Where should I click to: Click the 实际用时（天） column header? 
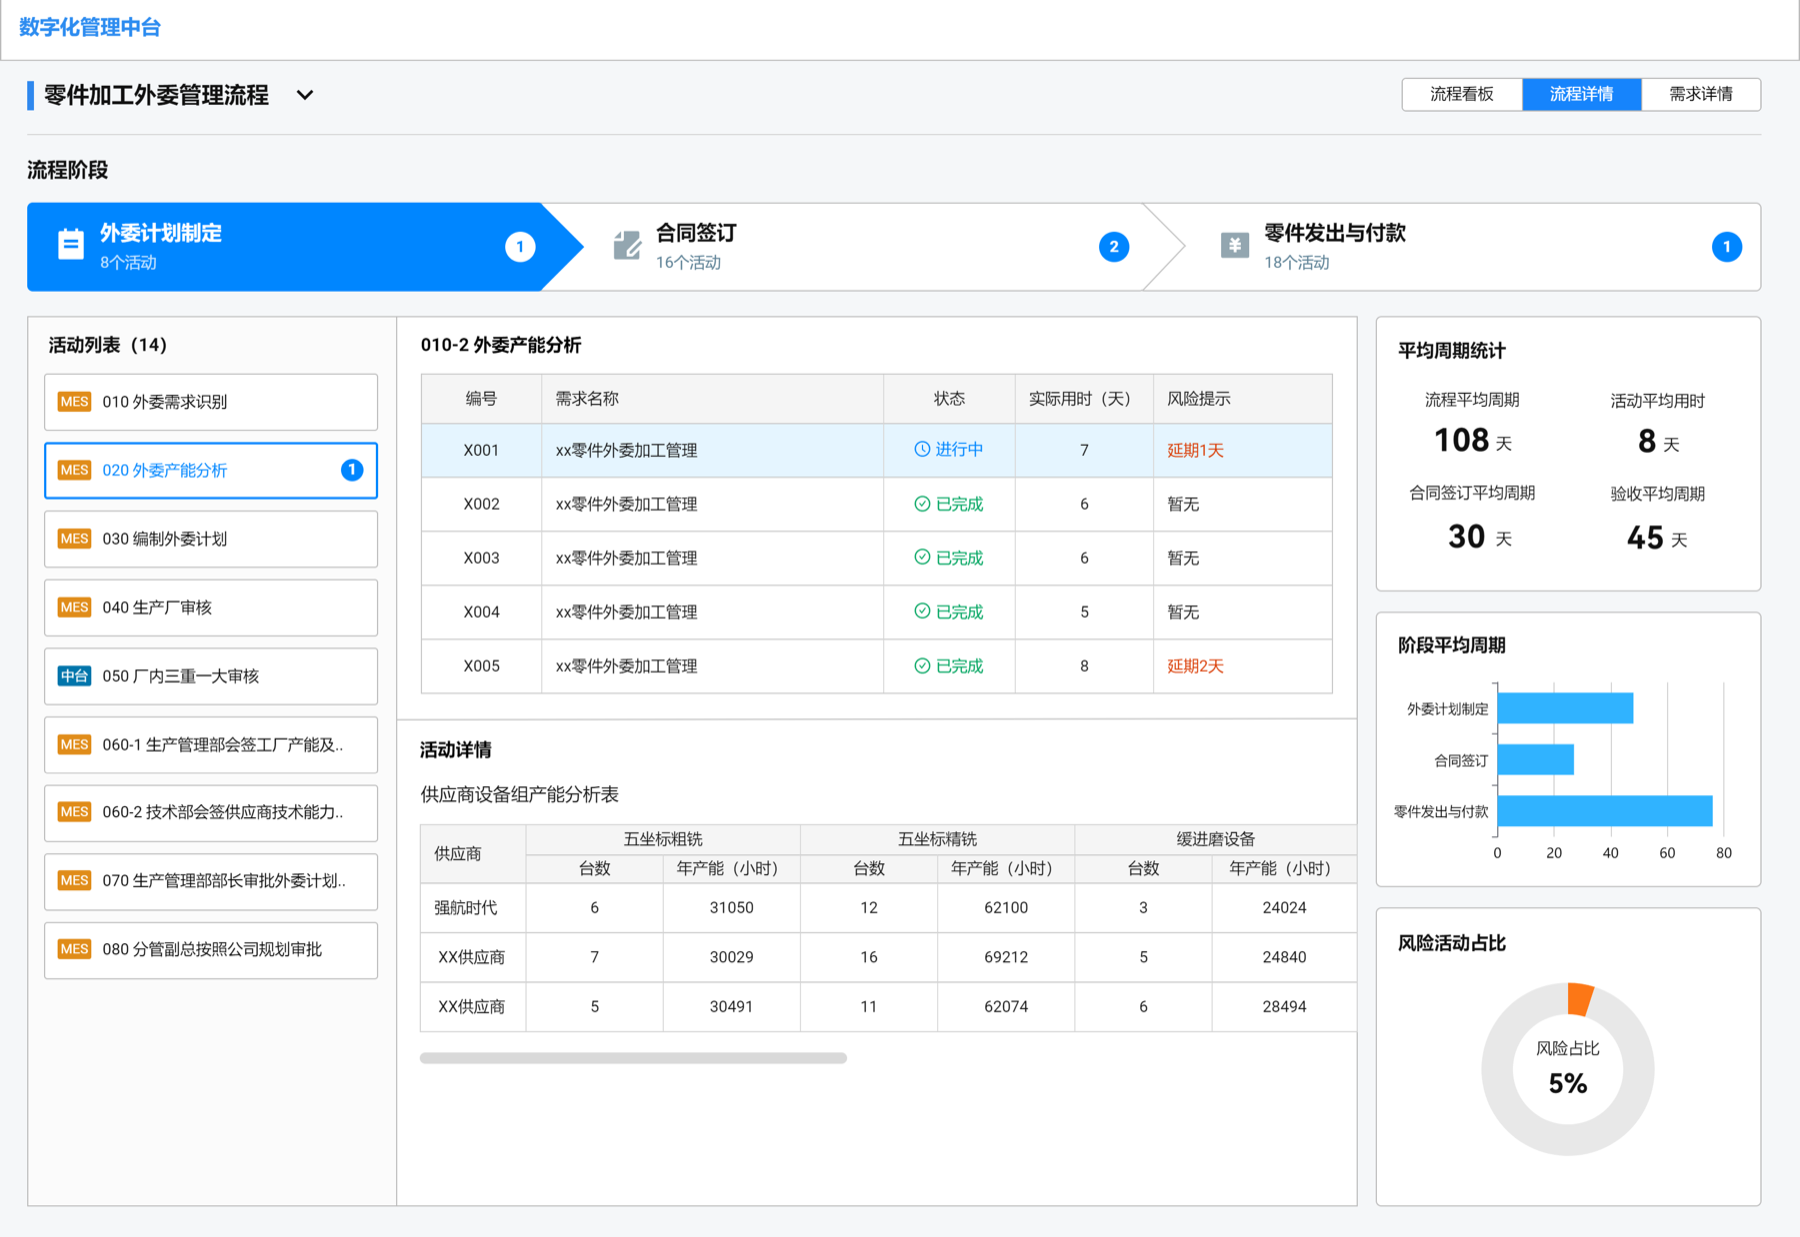pos(1084,399)
